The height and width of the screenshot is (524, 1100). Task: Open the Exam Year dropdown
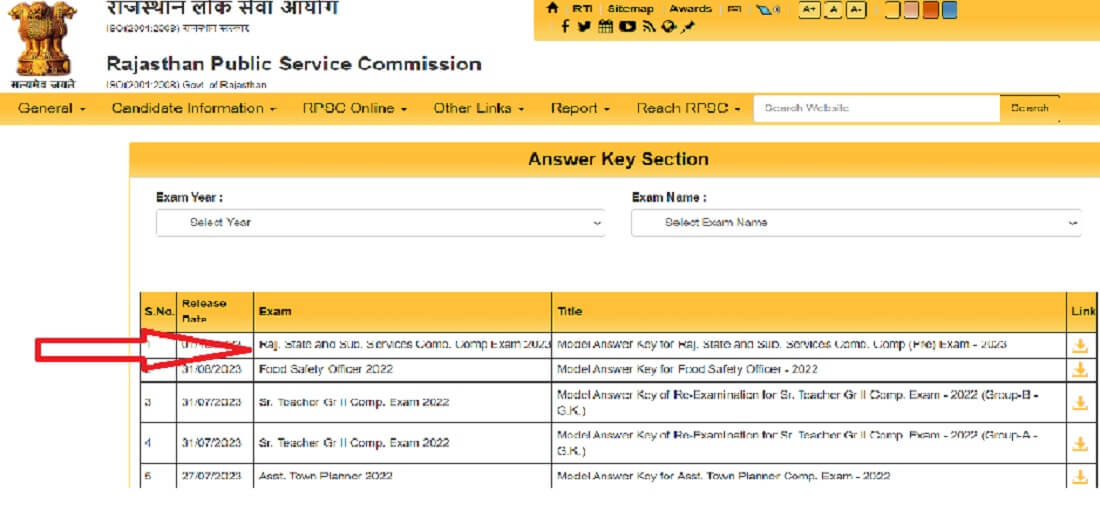[x=380, y=223]
